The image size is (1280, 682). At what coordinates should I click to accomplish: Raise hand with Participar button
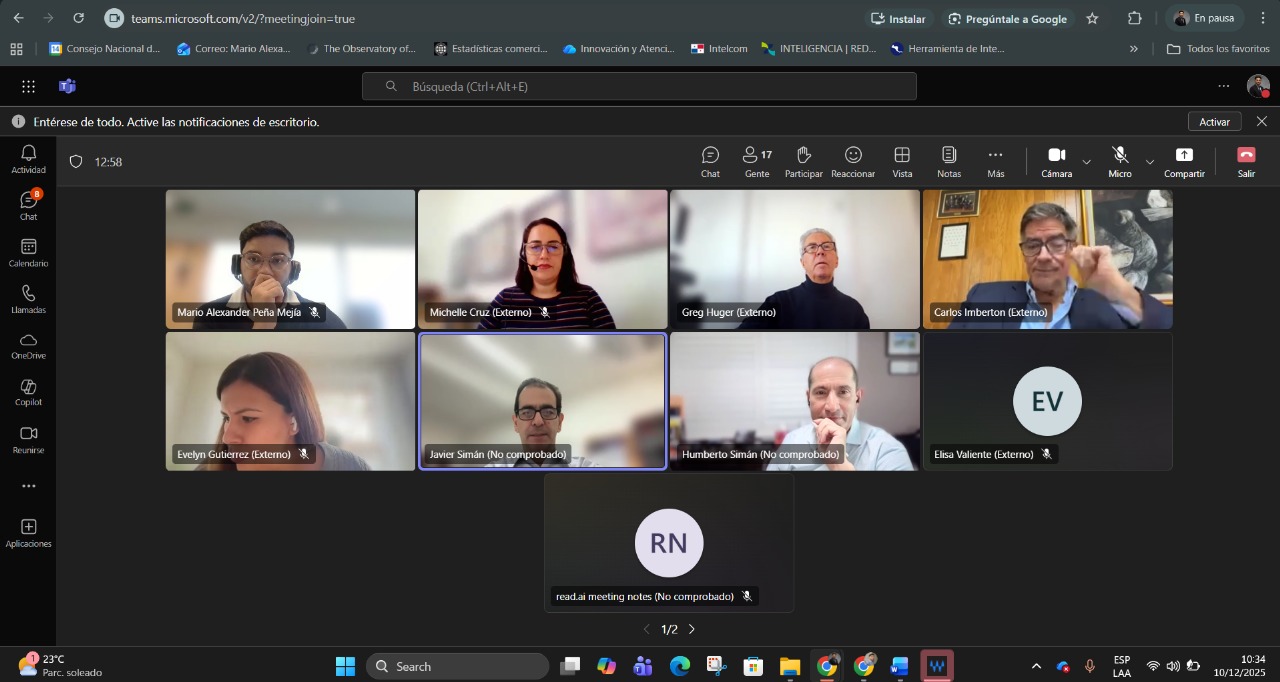click(x=803, y=161)
